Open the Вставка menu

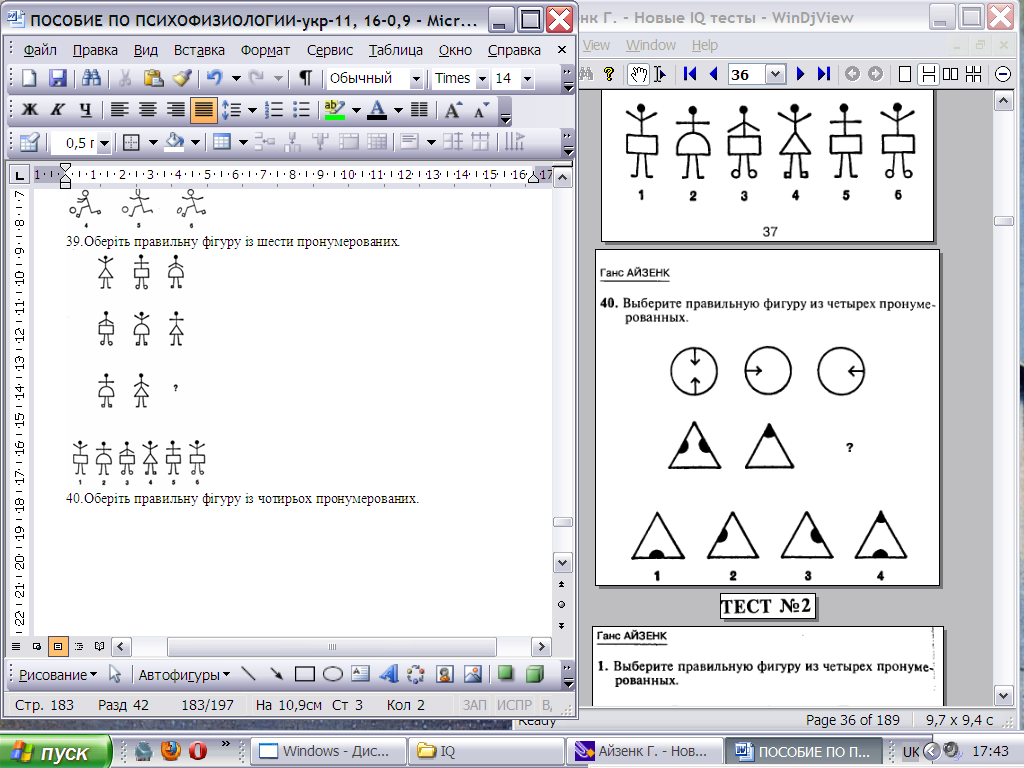[x=199, y=50]
